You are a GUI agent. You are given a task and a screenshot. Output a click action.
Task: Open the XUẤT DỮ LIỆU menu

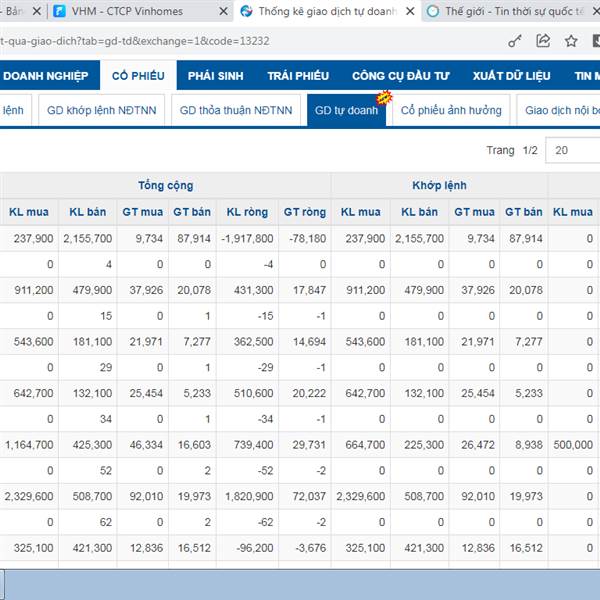coord(510,76)
